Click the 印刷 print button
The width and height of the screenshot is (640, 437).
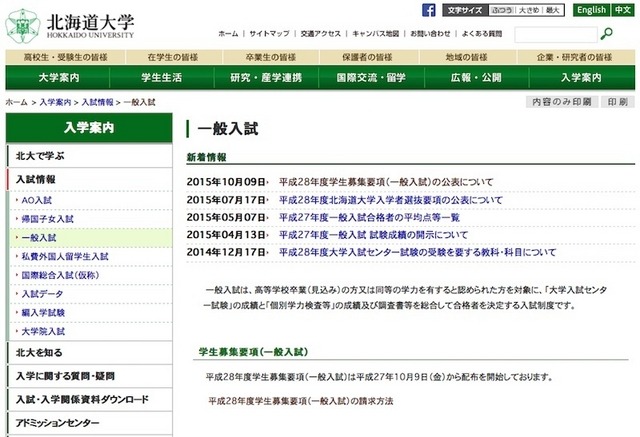(x=618, y=102)
